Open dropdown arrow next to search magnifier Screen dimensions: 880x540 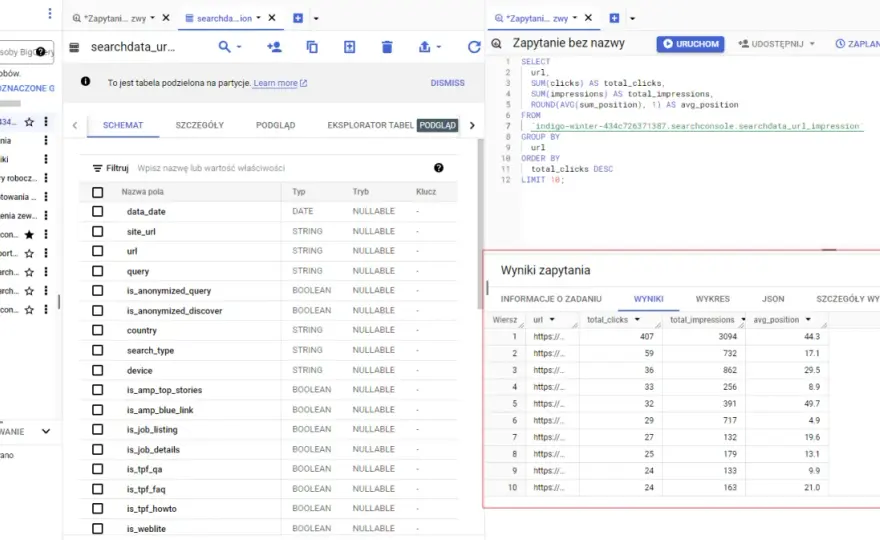(239, 47)
